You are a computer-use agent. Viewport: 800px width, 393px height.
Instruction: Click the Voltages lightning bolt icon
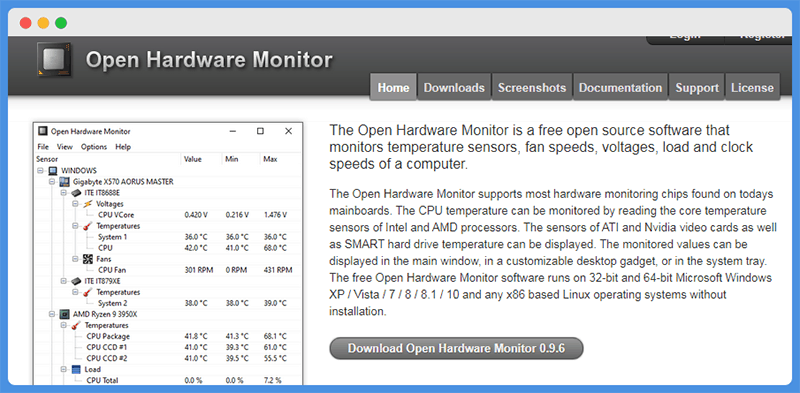pos(88,204)
